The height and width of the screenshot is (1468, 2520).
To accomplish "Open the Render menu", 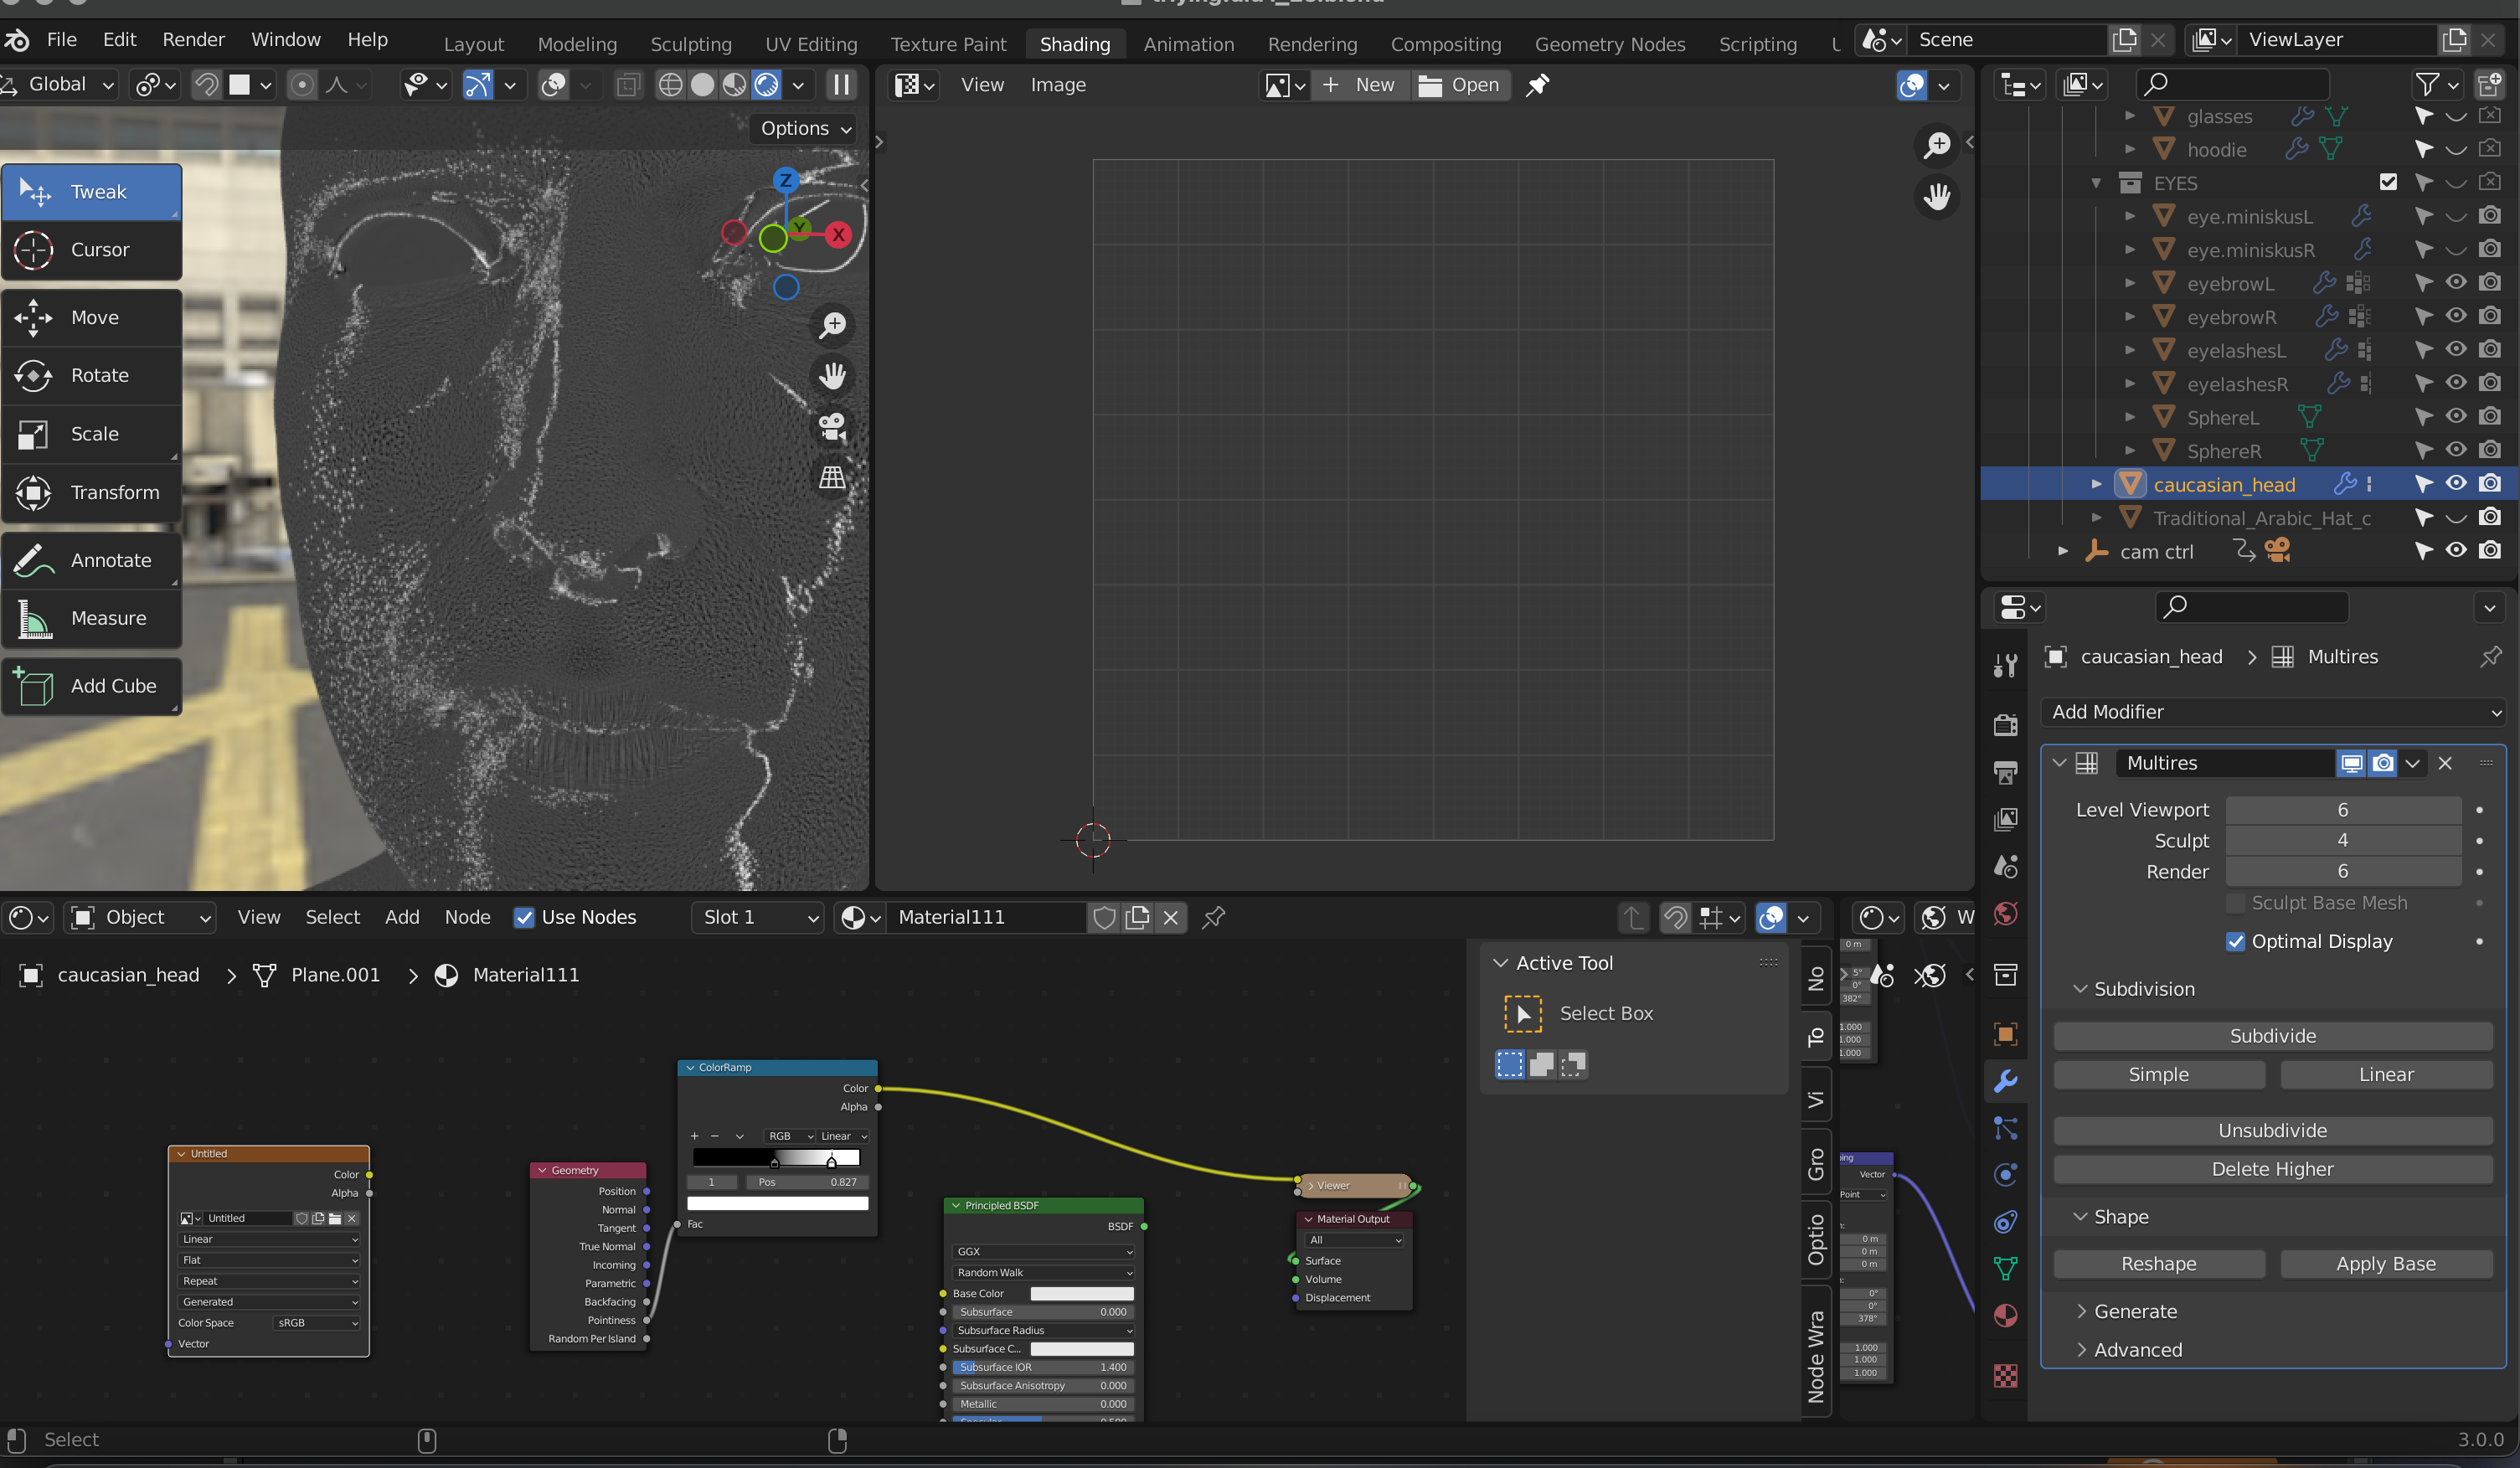I will [x=193, y=39].
